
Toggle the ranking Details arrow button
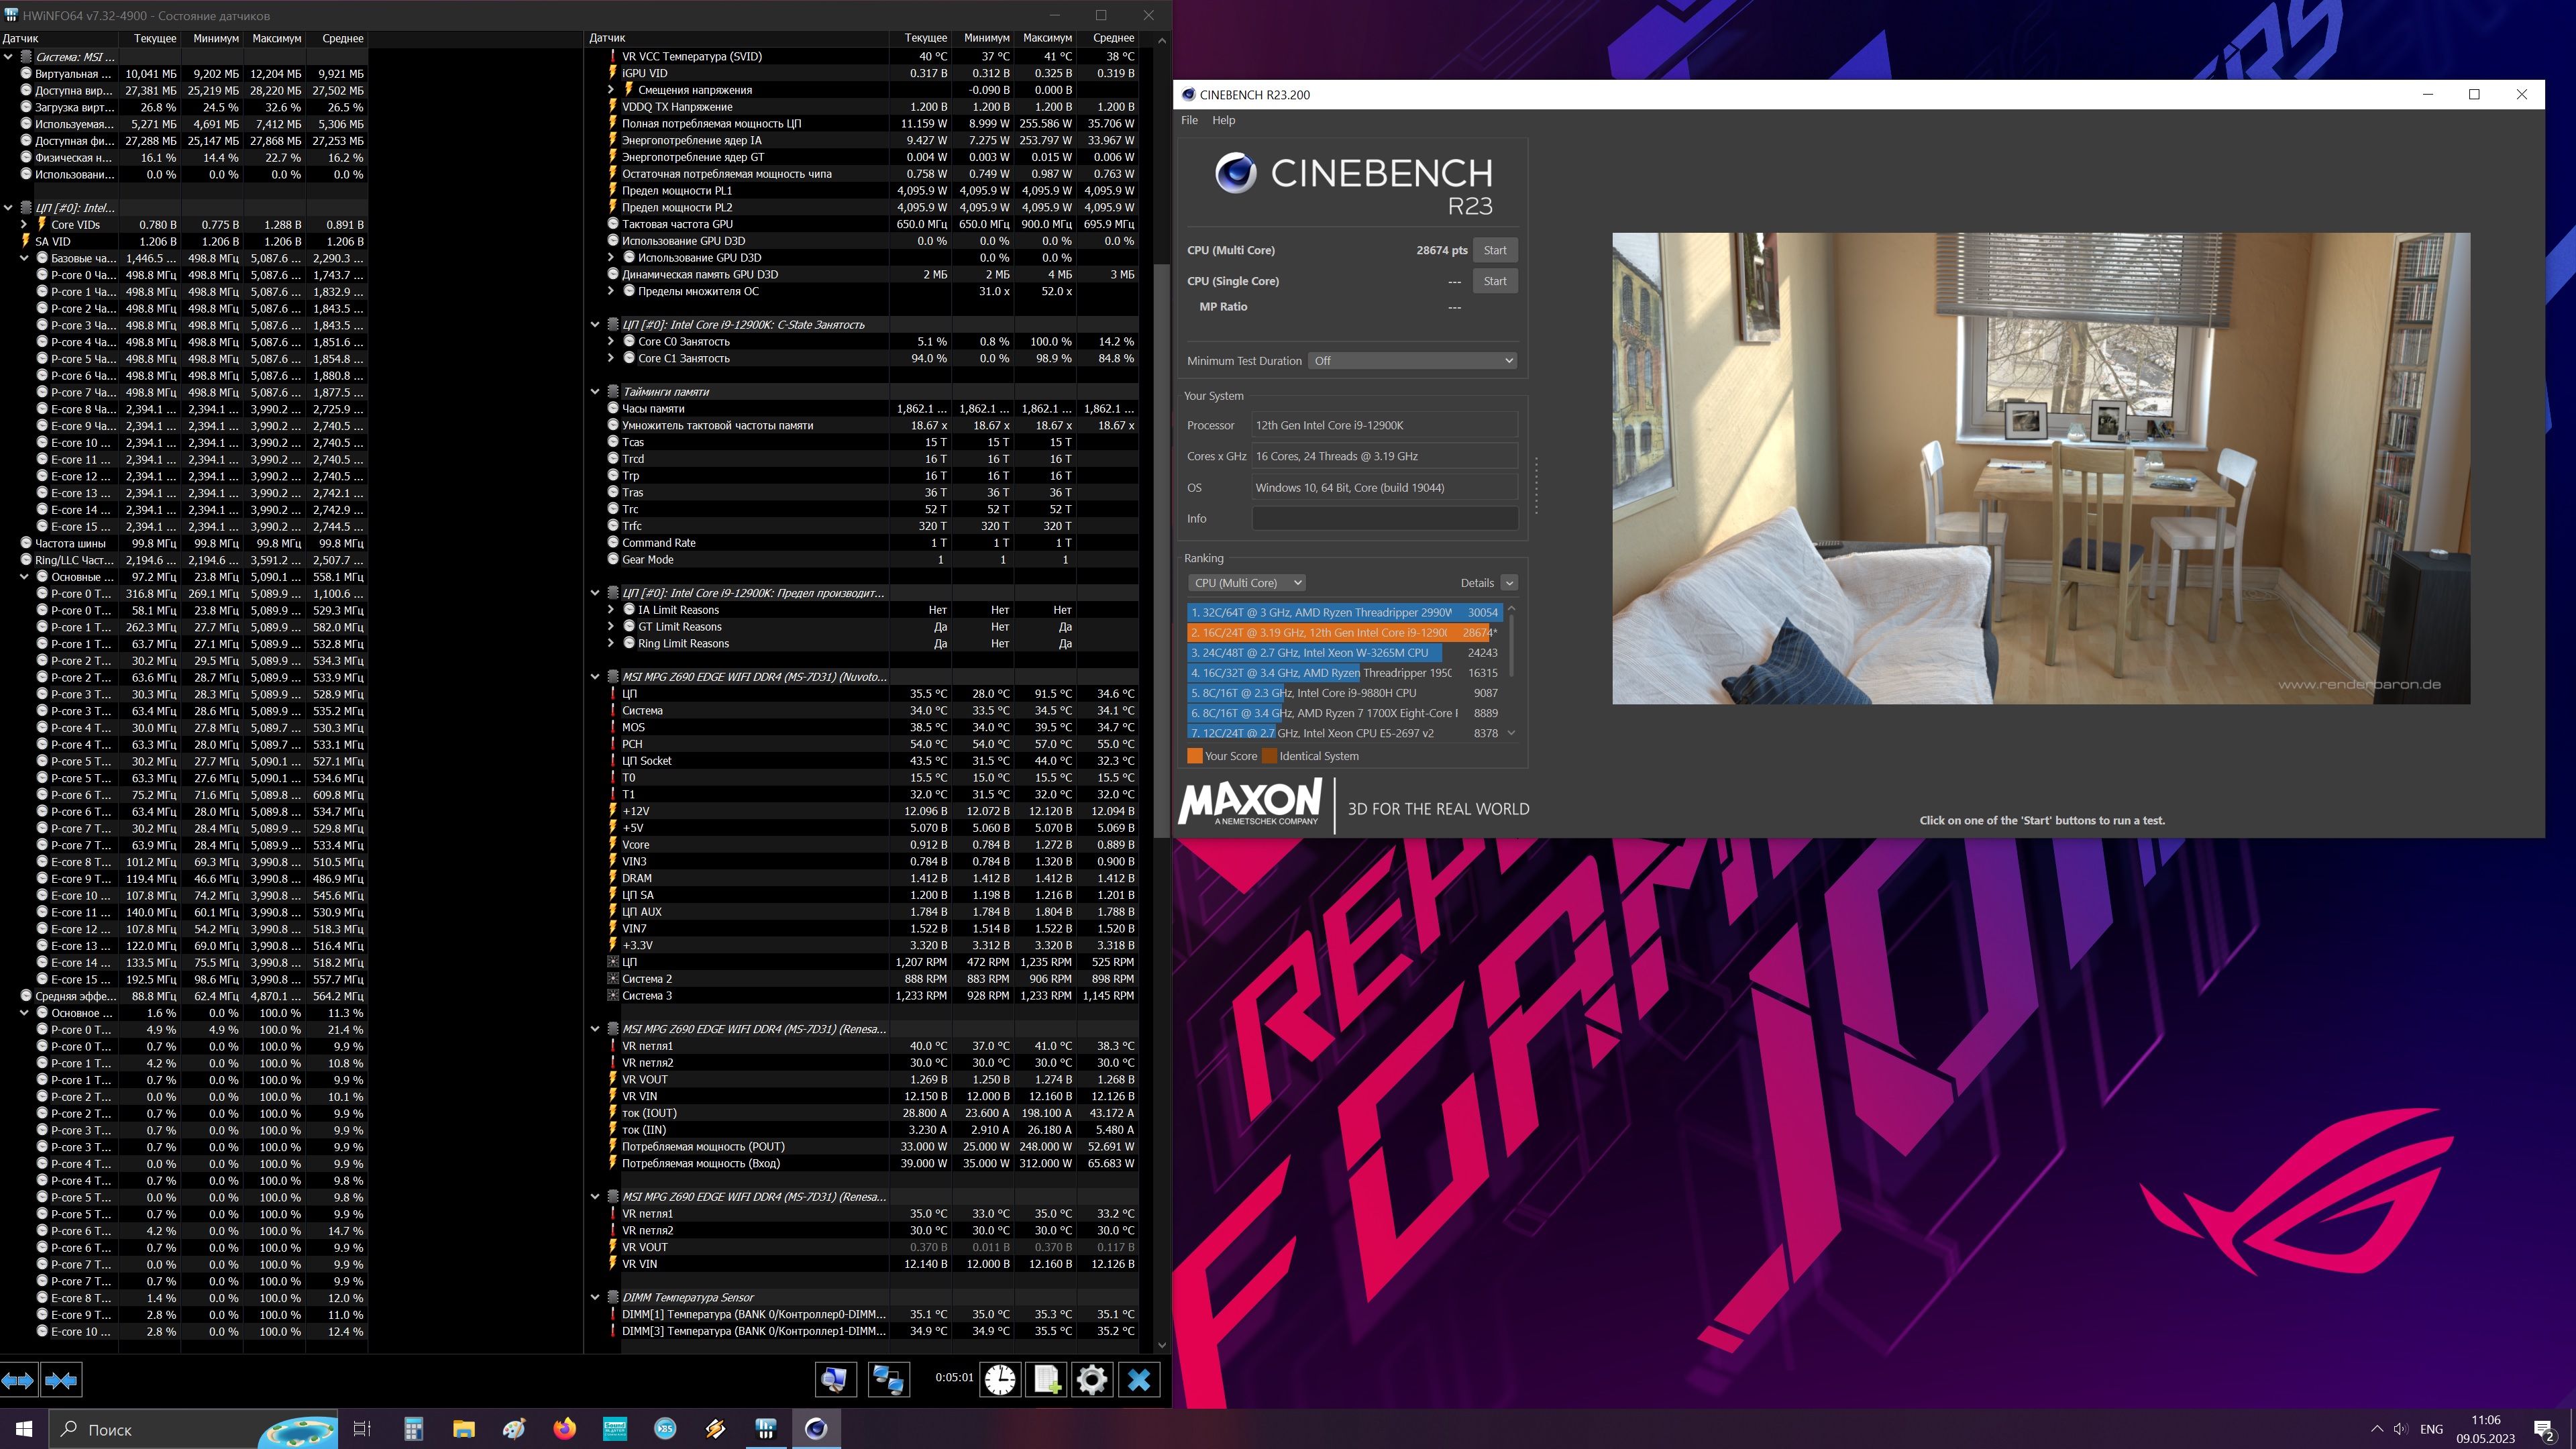coord(1509,583)
